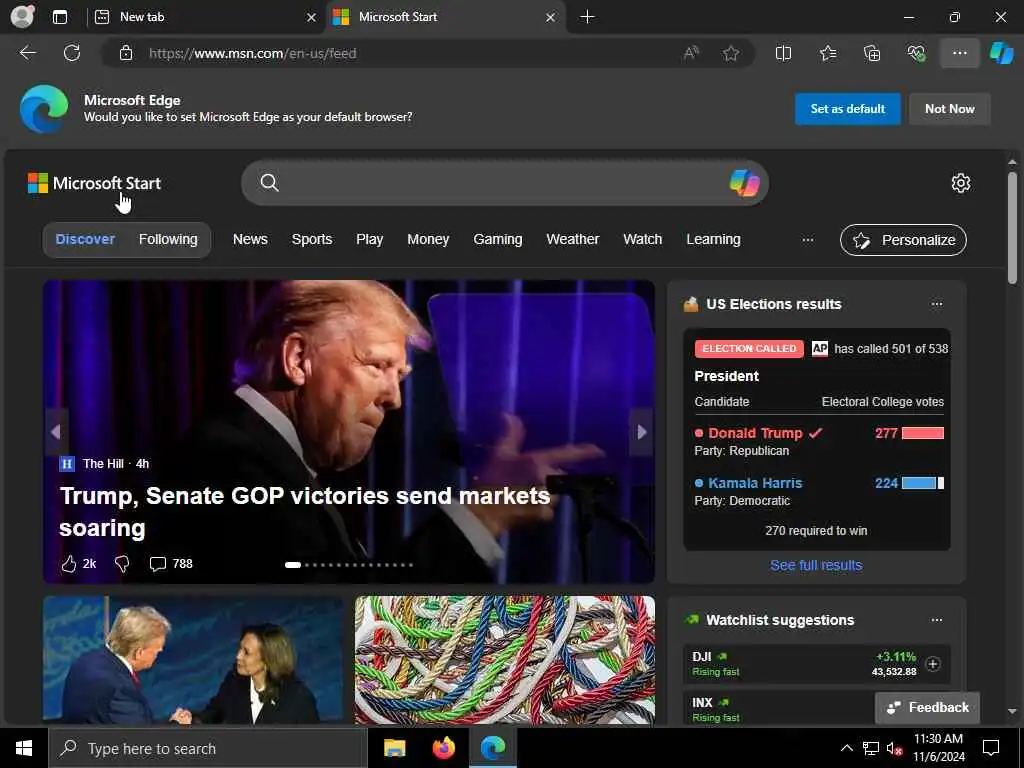Go back with the browser back arrow
This screenshot has height=768, width=1024.
click(27, 53)
